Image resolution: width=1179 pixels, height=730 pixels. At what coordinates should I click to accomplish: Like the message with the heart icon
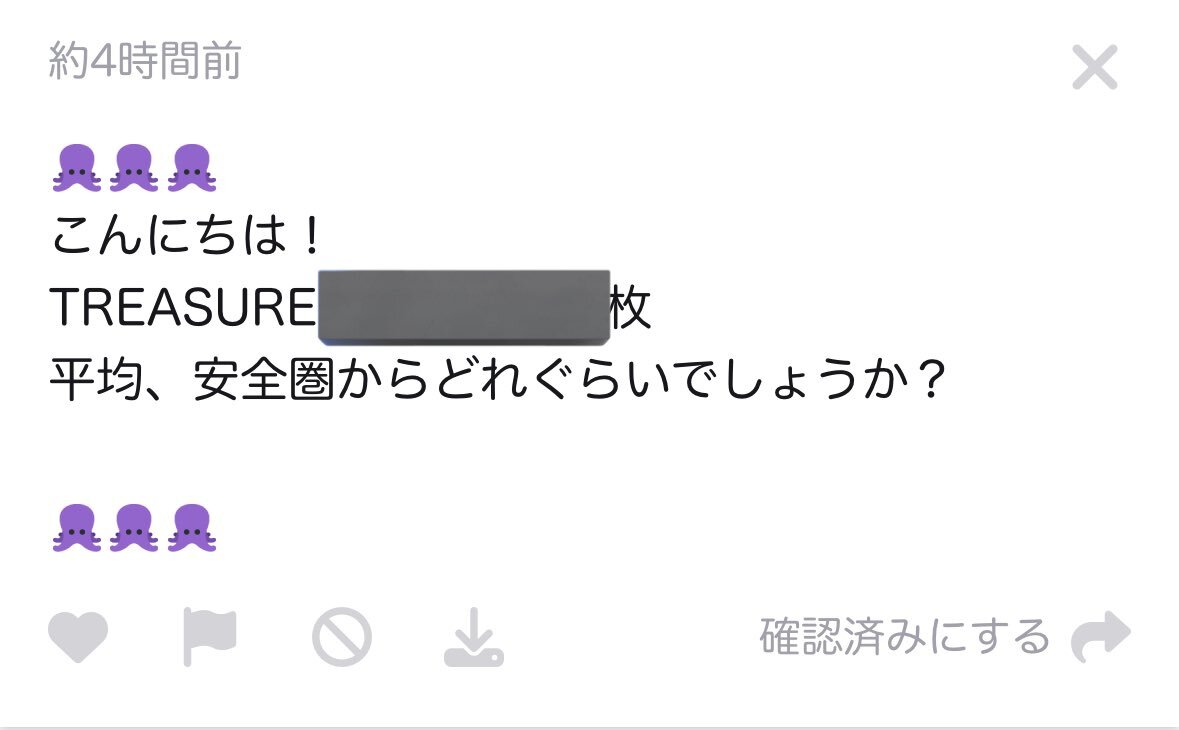[x=77, y=636]
